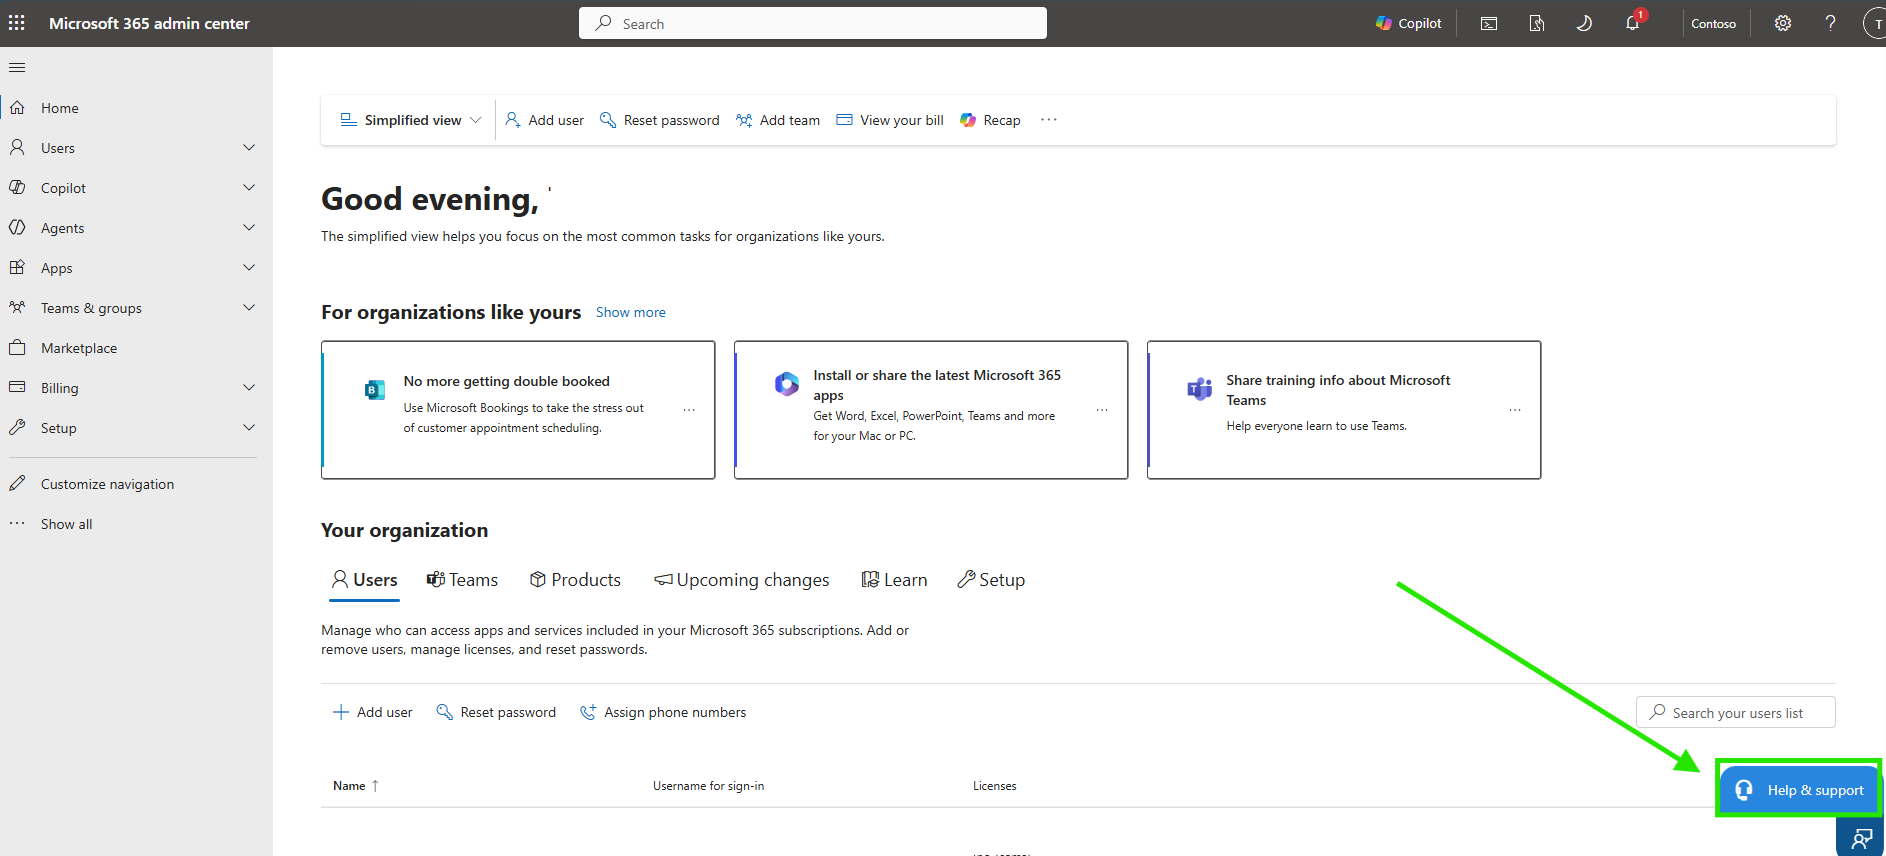
Task: Switch to the Products tab
Action: coord(575,580)
